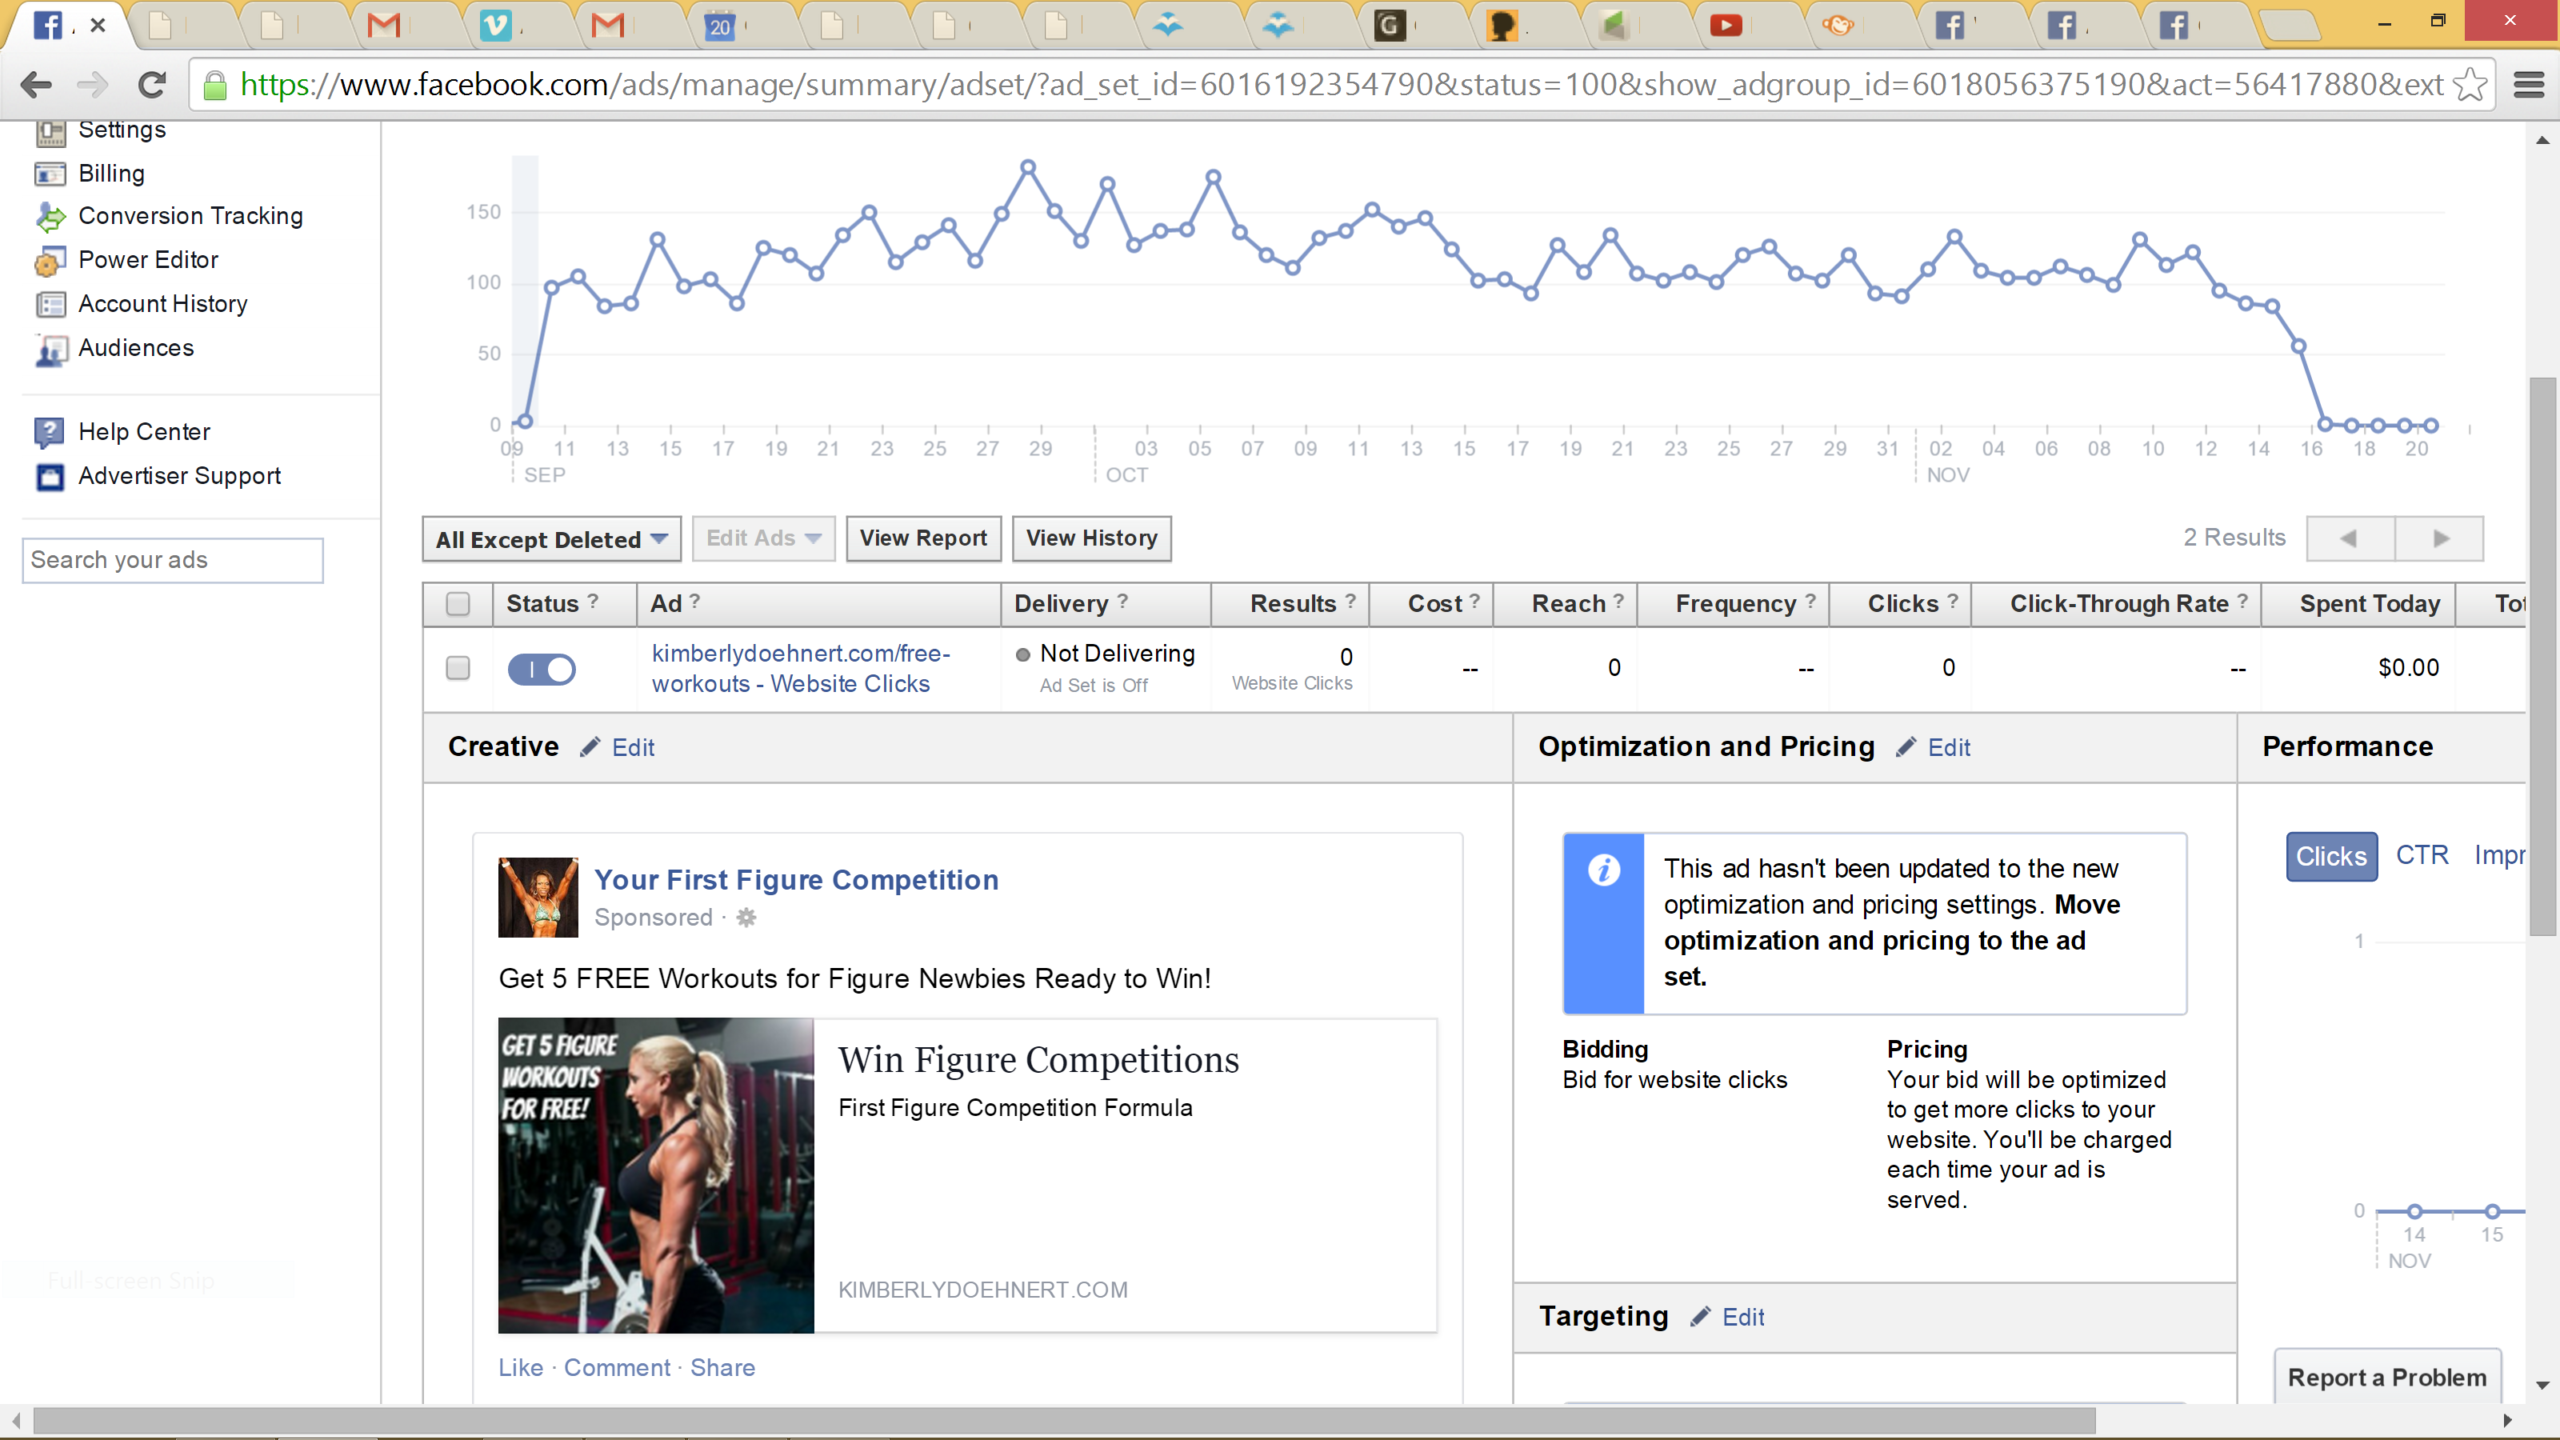Bookmark page using the star icon
This screenshot has height=1440, width=2560.
[2470, 85]
